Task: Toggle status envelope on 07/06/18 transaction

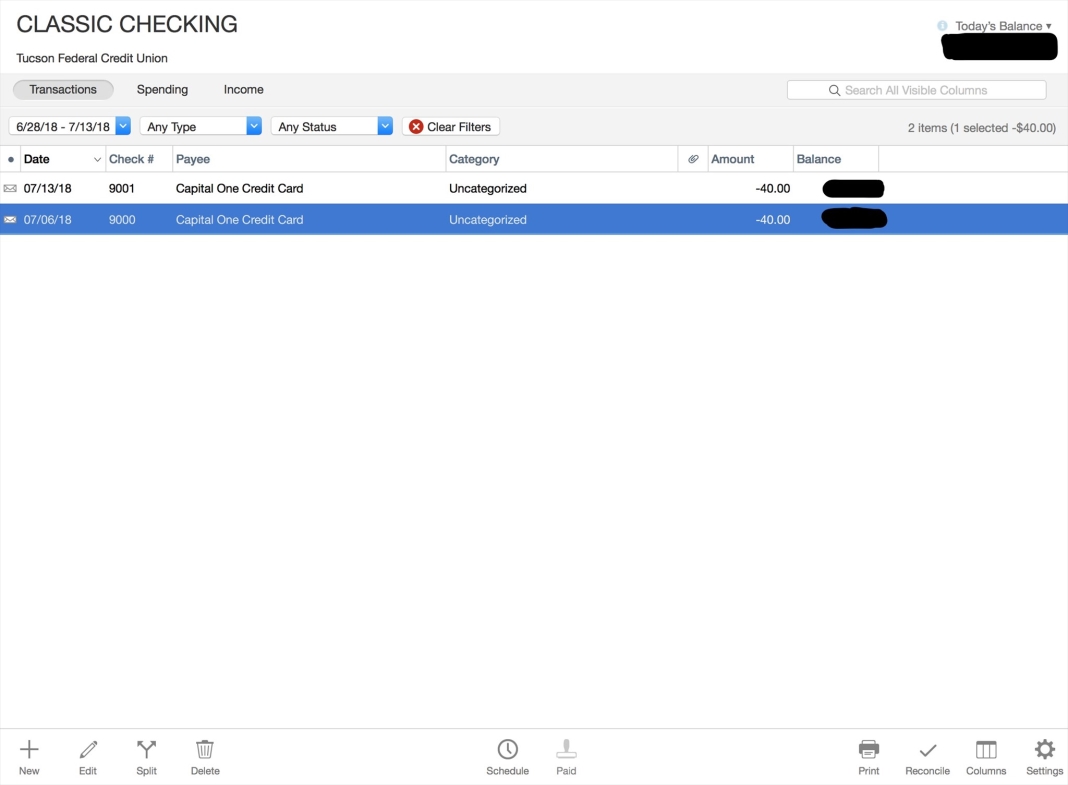Action: click(10, 220)
